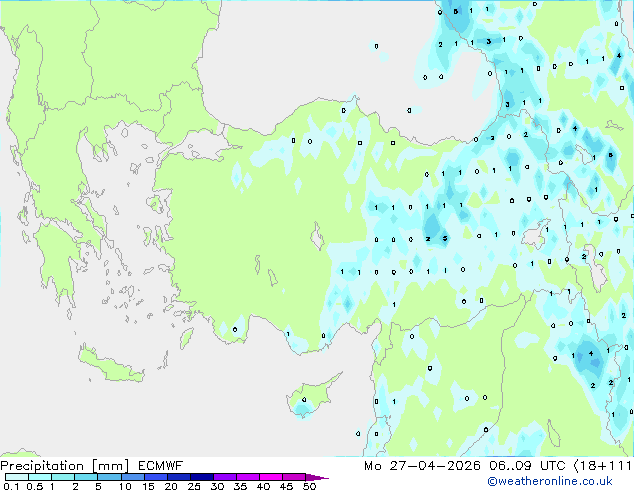Click the "25" legend scale label
This screenshot has width=634, height=490.
click(x=194, y=486)
